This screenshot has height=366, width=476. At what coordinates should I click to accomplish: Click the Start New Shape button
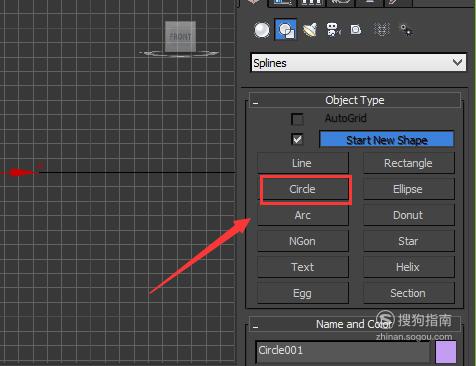[387, 139]
